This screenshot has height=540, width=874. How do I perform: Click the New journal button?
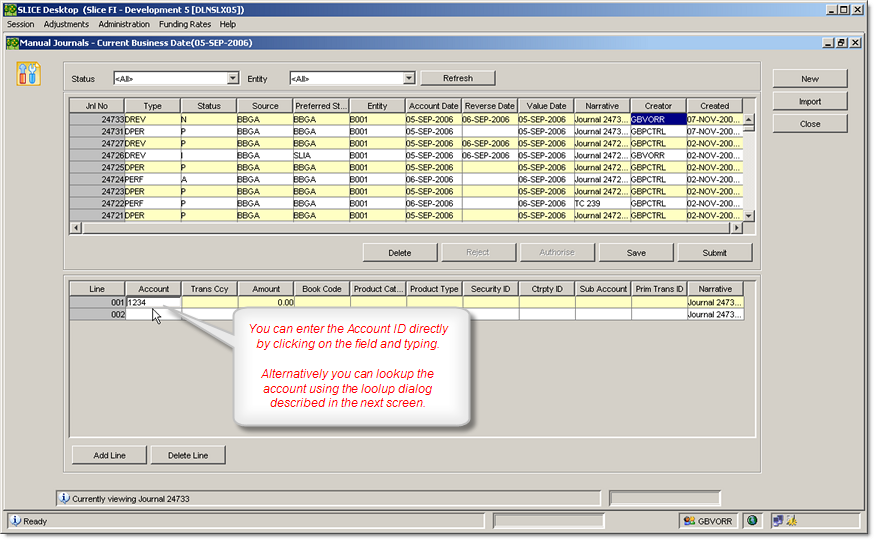(809, 78)
